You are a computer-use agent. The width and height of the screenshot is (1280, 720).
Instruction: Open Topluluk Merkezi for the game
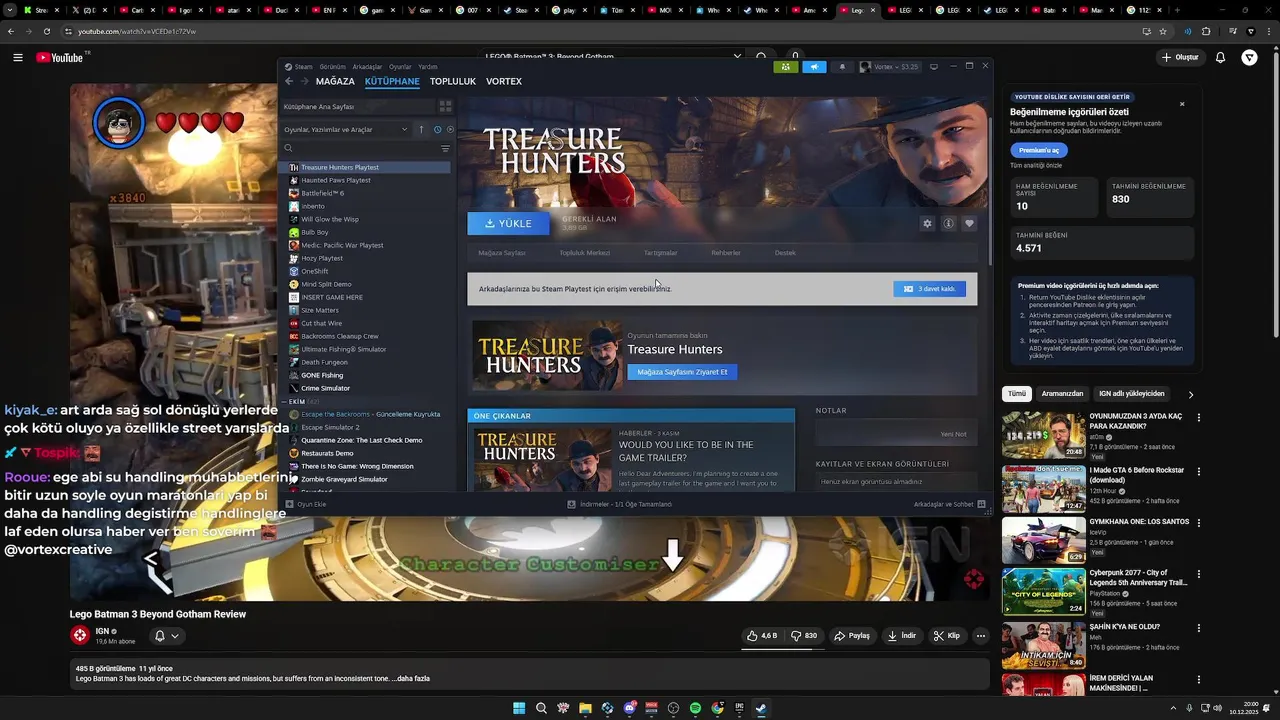click(x=584, y=253)
